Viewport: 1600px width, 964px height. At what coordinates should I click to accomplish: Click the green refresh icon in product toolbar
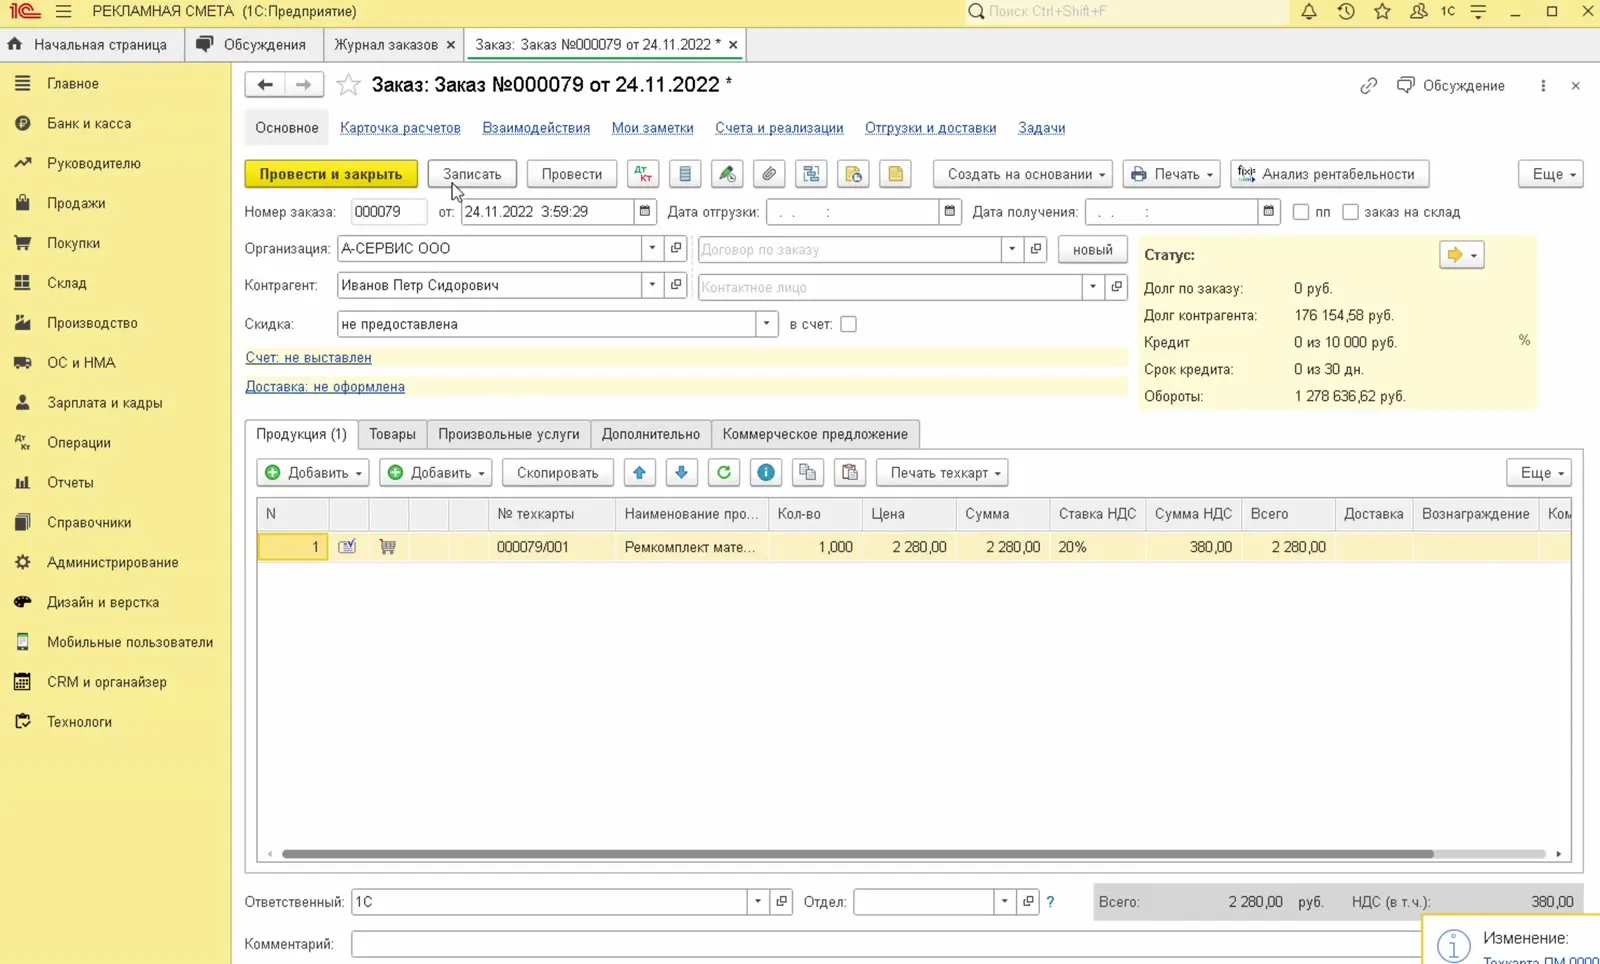pos(724,473)
